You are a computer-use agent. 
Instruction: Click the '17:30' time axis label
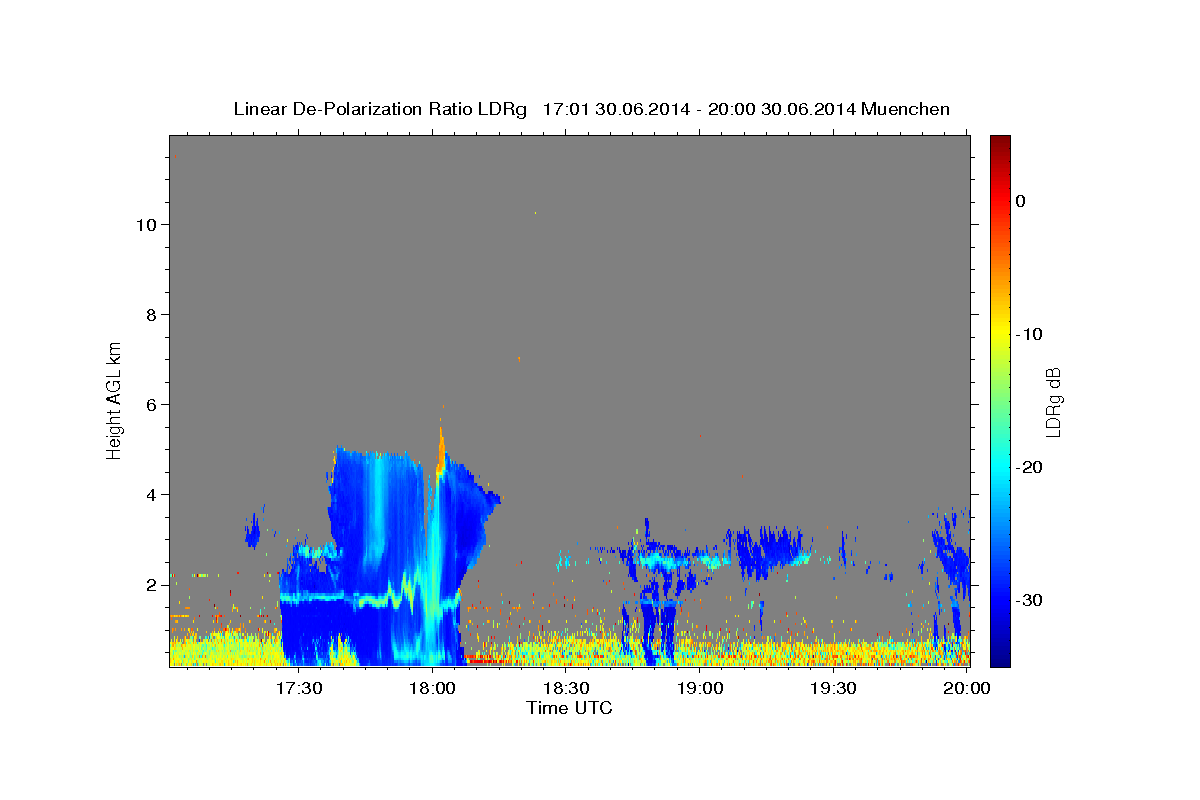coord(300,688)
